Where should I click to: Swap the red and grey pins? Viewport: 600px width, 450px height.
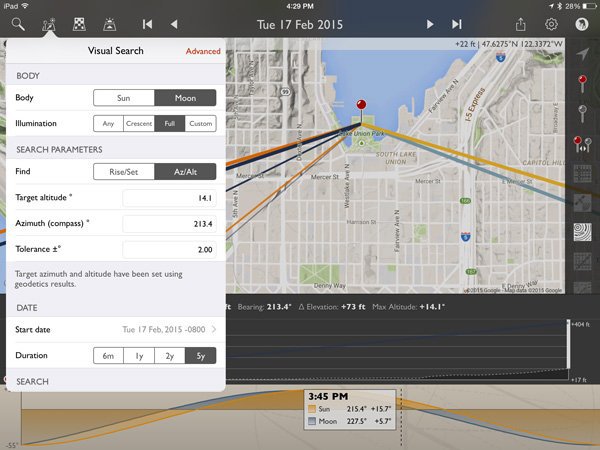[x=583, y=145]
